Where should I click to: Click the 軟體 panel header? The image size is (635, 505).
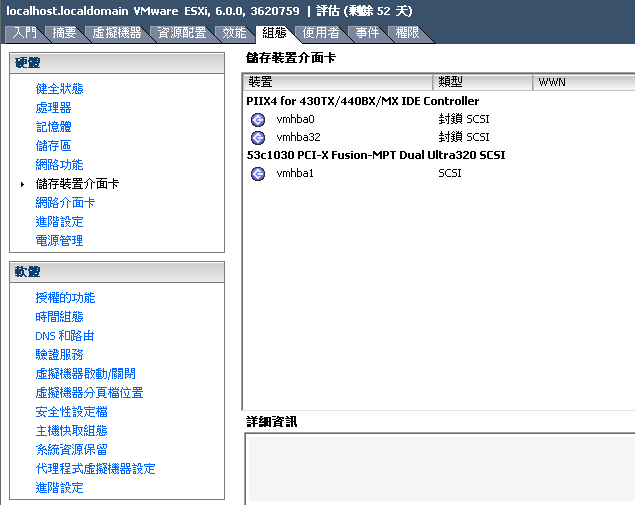117,272
